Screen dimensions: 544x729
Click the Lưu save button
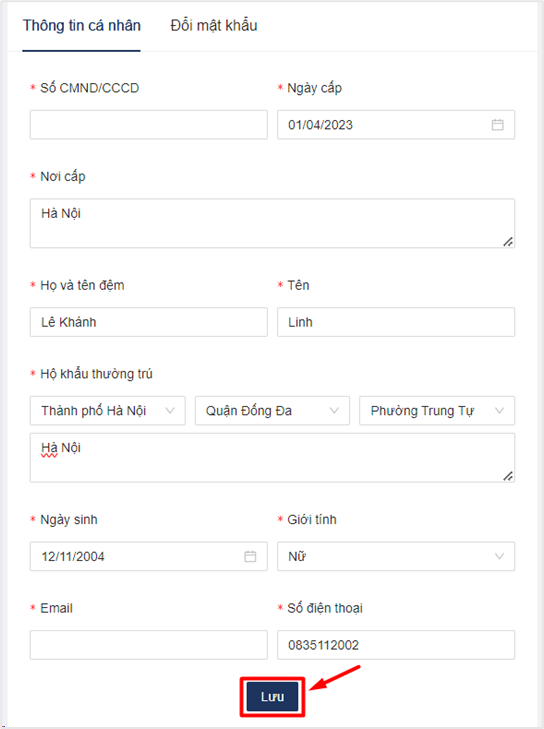(x=272, y=696)
